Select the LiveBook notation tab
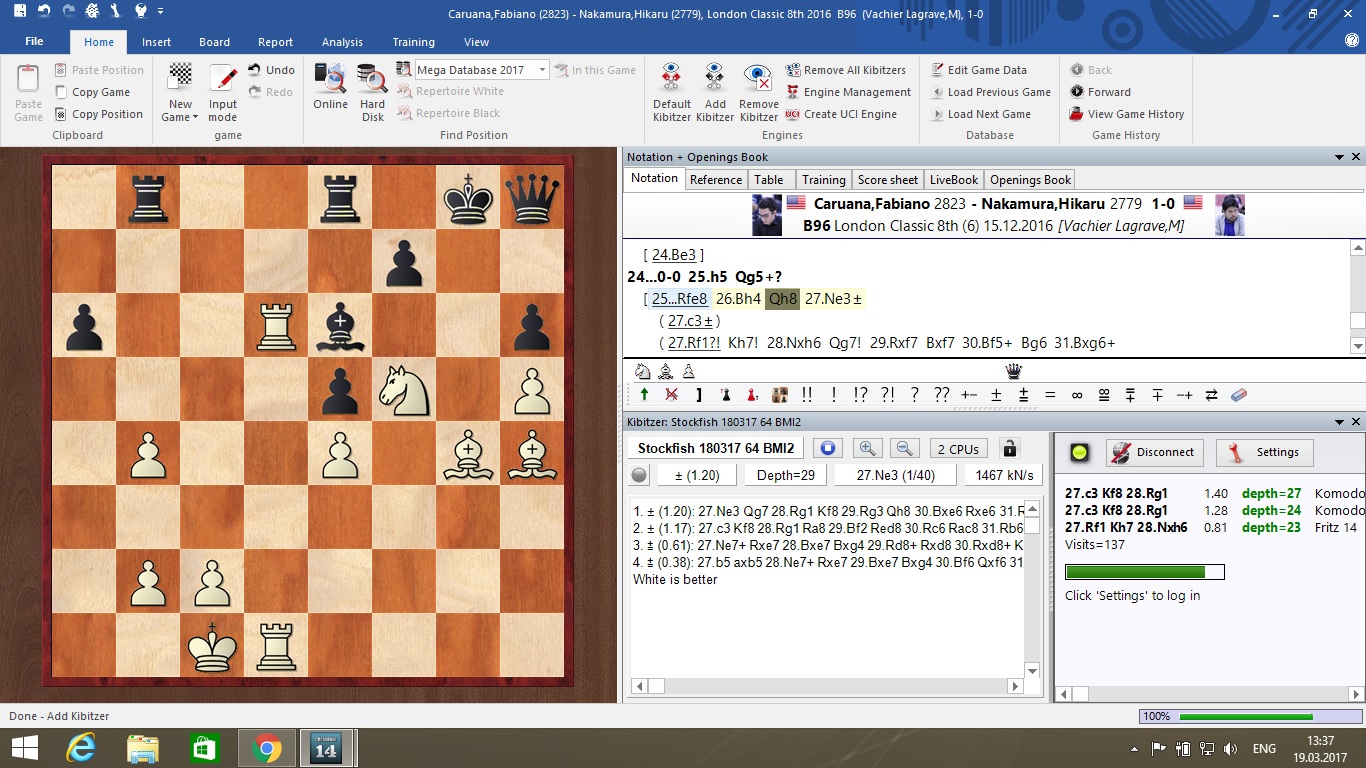1366x768 pixels. coord(953,180)
